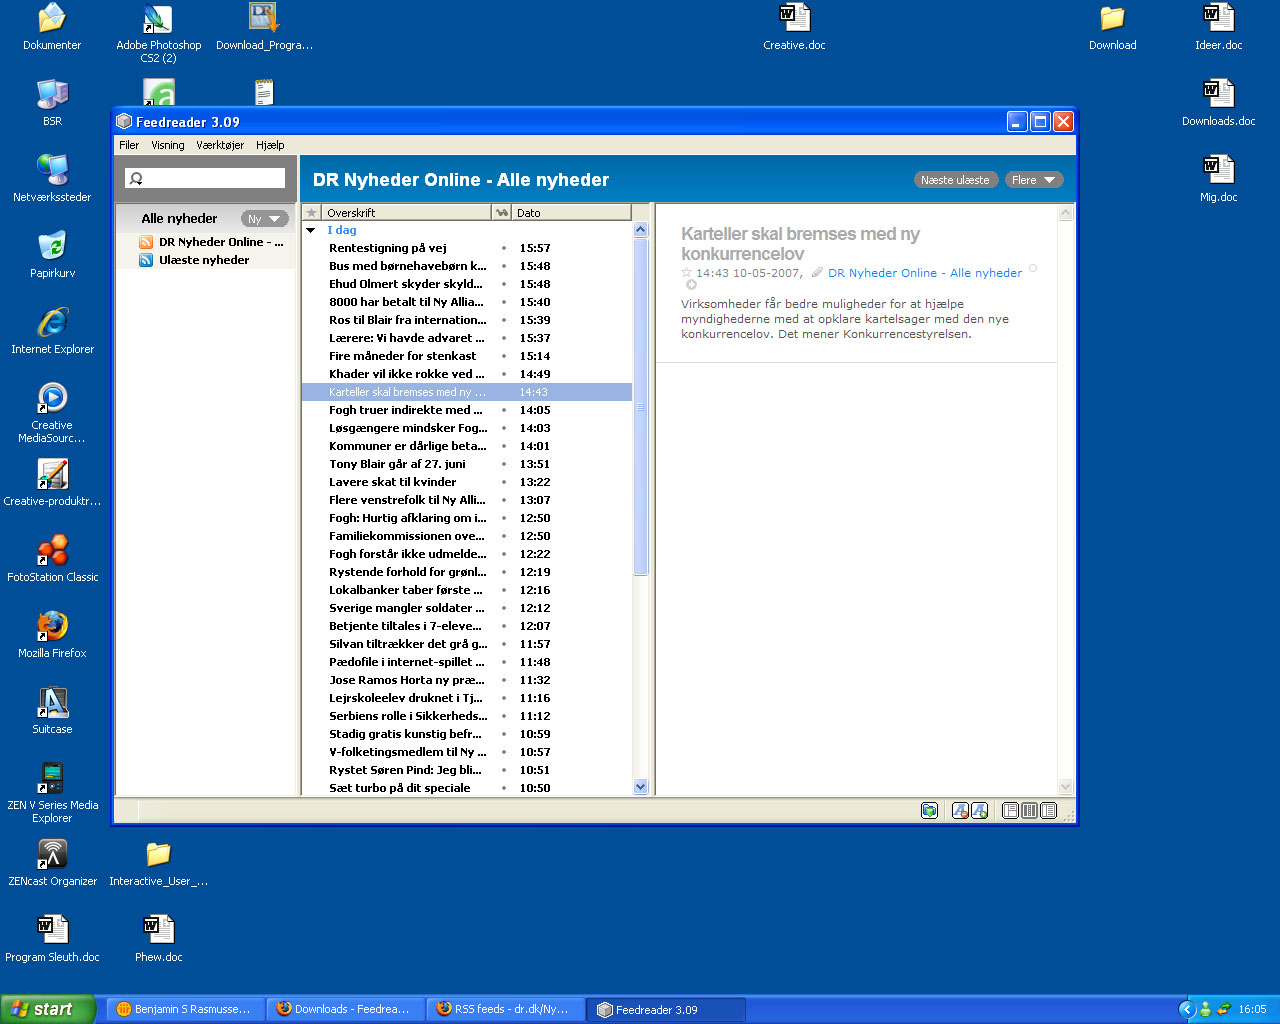The width and height of the screenshot is (1280, 1024).
Task: Select headline Jose Ramos Horta ny præ
Action: [x=407, y=680]
